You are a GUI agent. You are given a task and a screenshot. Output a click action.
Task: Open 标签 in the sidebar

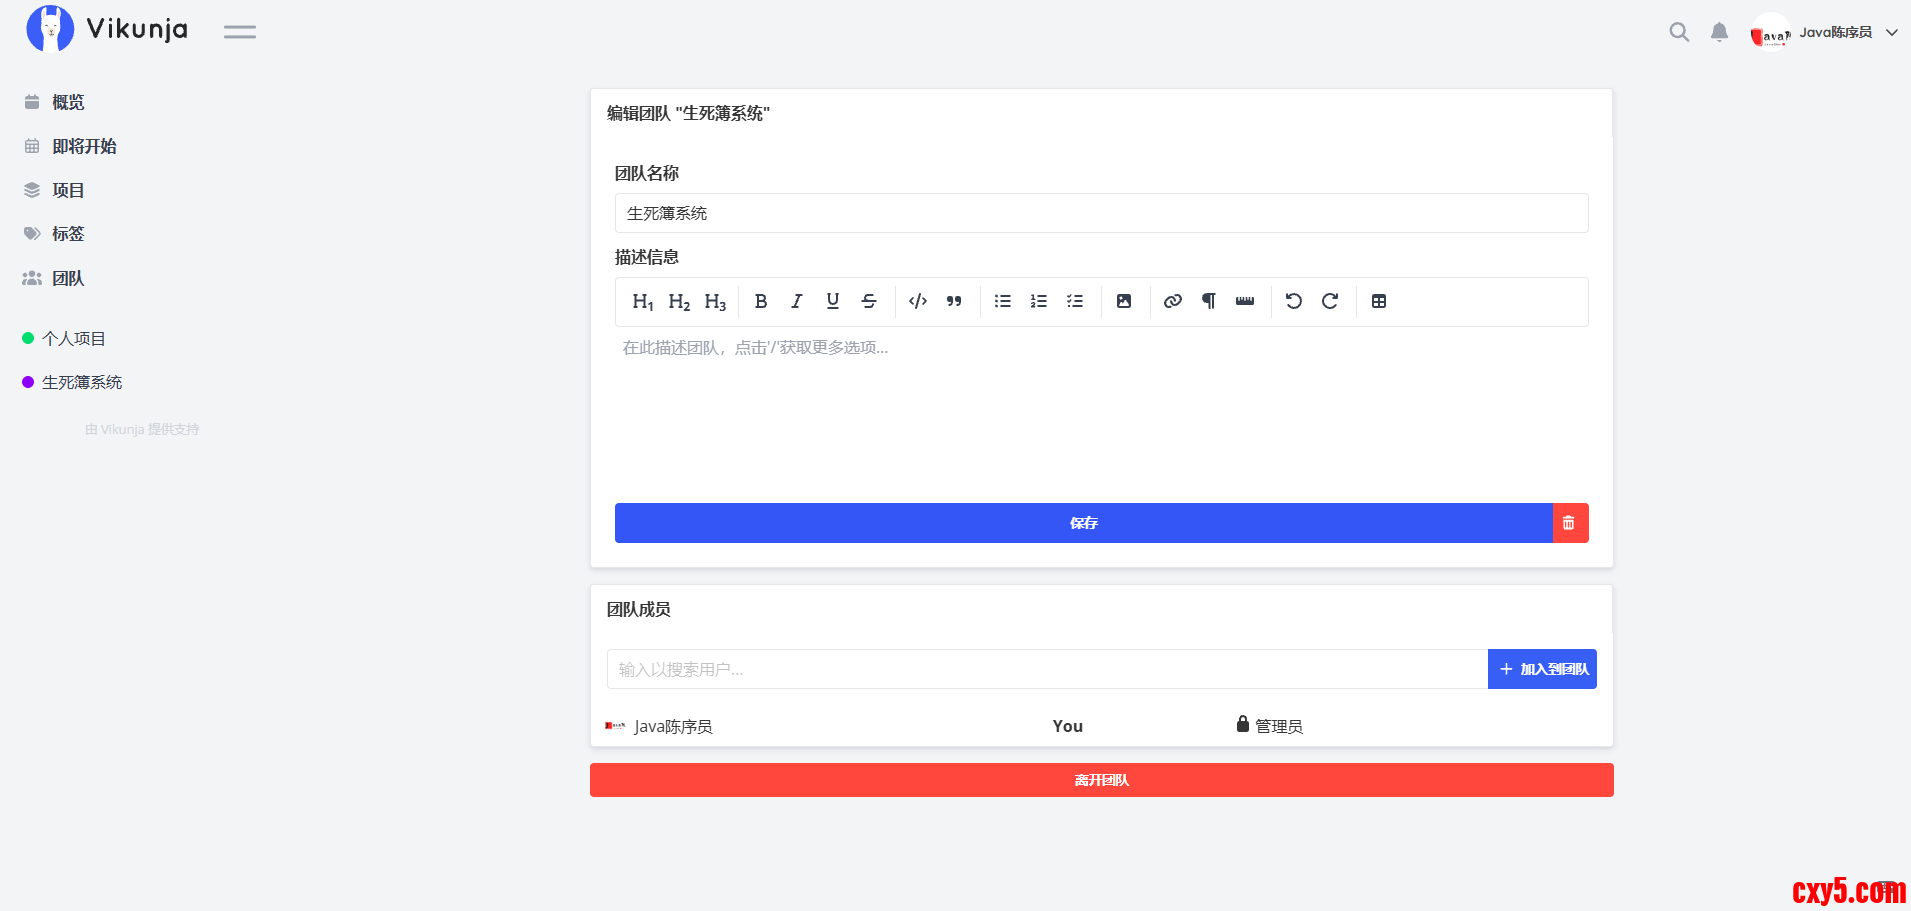[x=68, y=234]
